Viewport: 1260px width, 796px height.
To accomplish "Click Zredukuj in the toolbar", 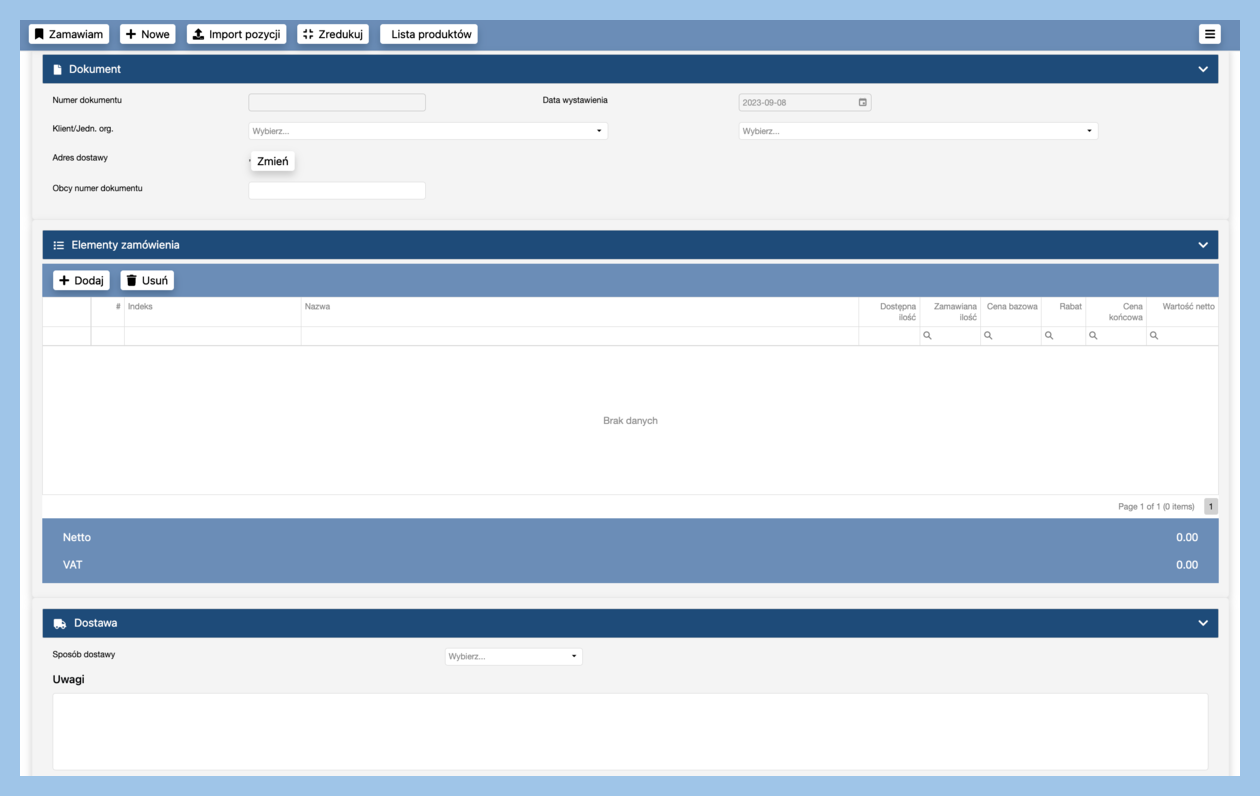I will coord(332,34).
